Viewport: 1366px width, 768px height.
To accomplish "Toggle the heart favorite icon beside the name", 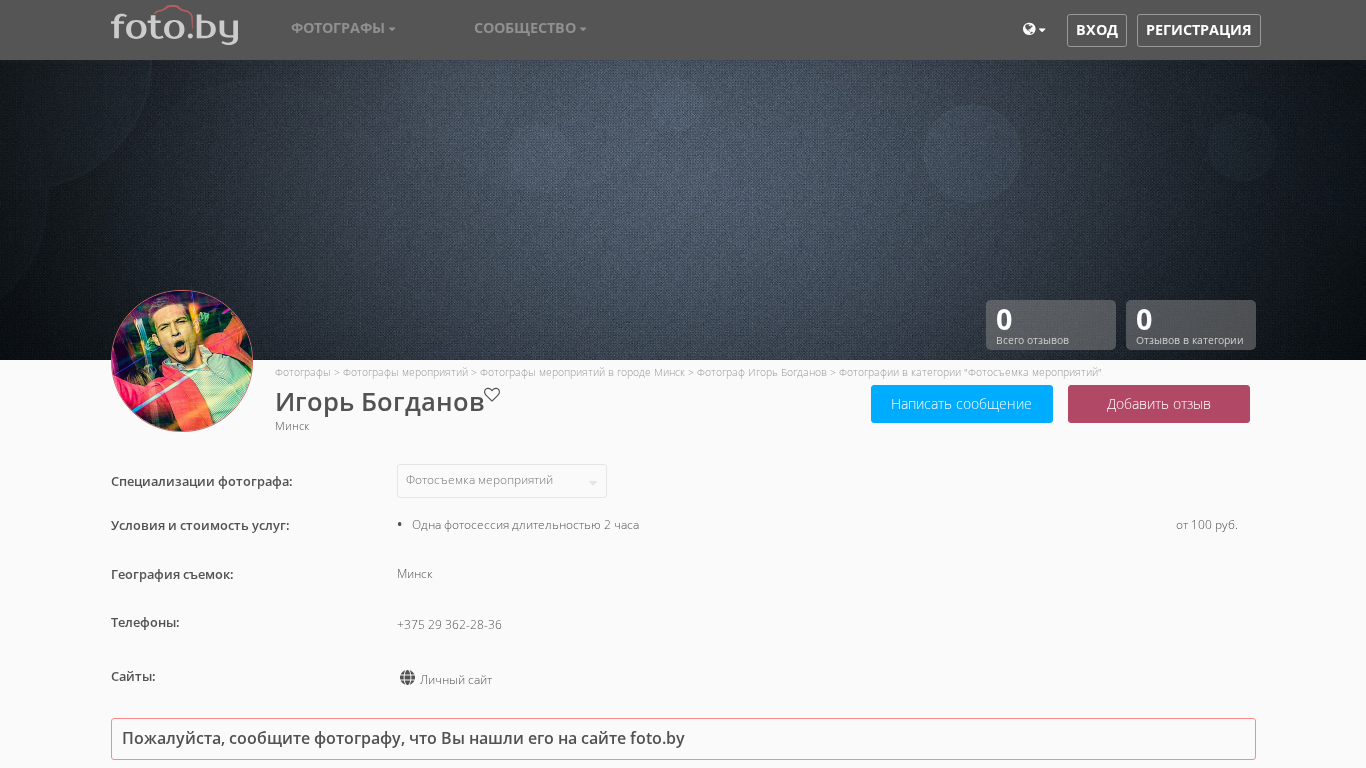I will [492, 395].
